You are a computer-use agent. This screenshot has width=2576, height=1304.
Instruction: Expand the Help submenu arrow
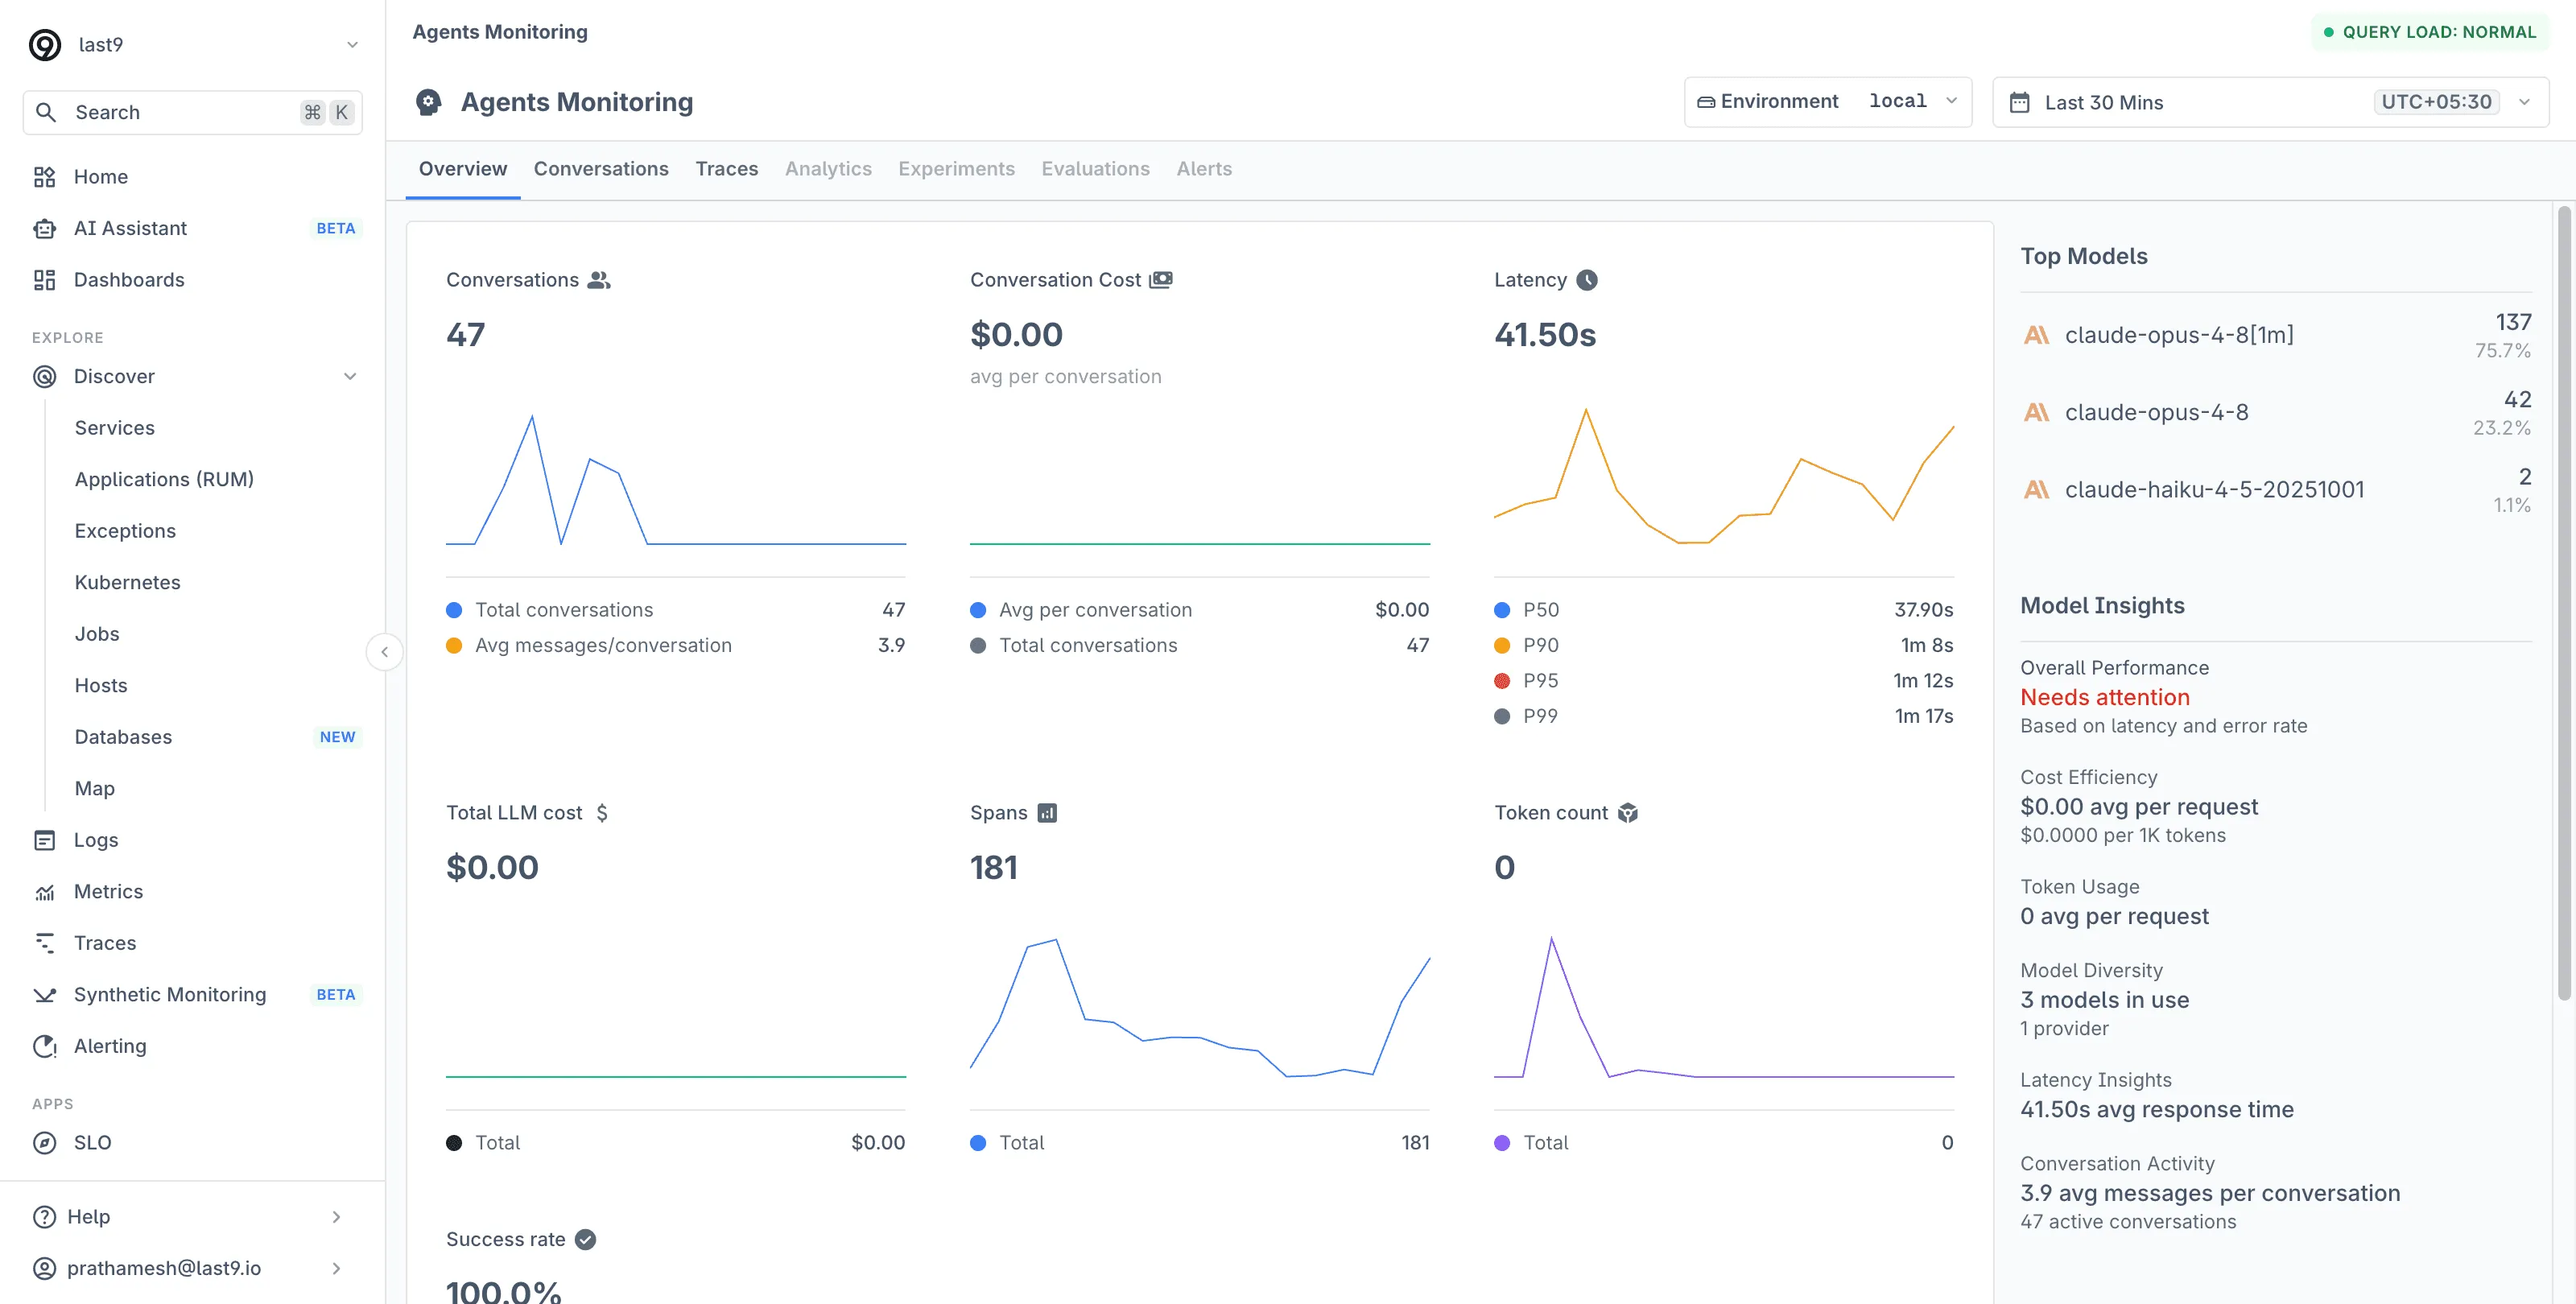(336, 1217)
